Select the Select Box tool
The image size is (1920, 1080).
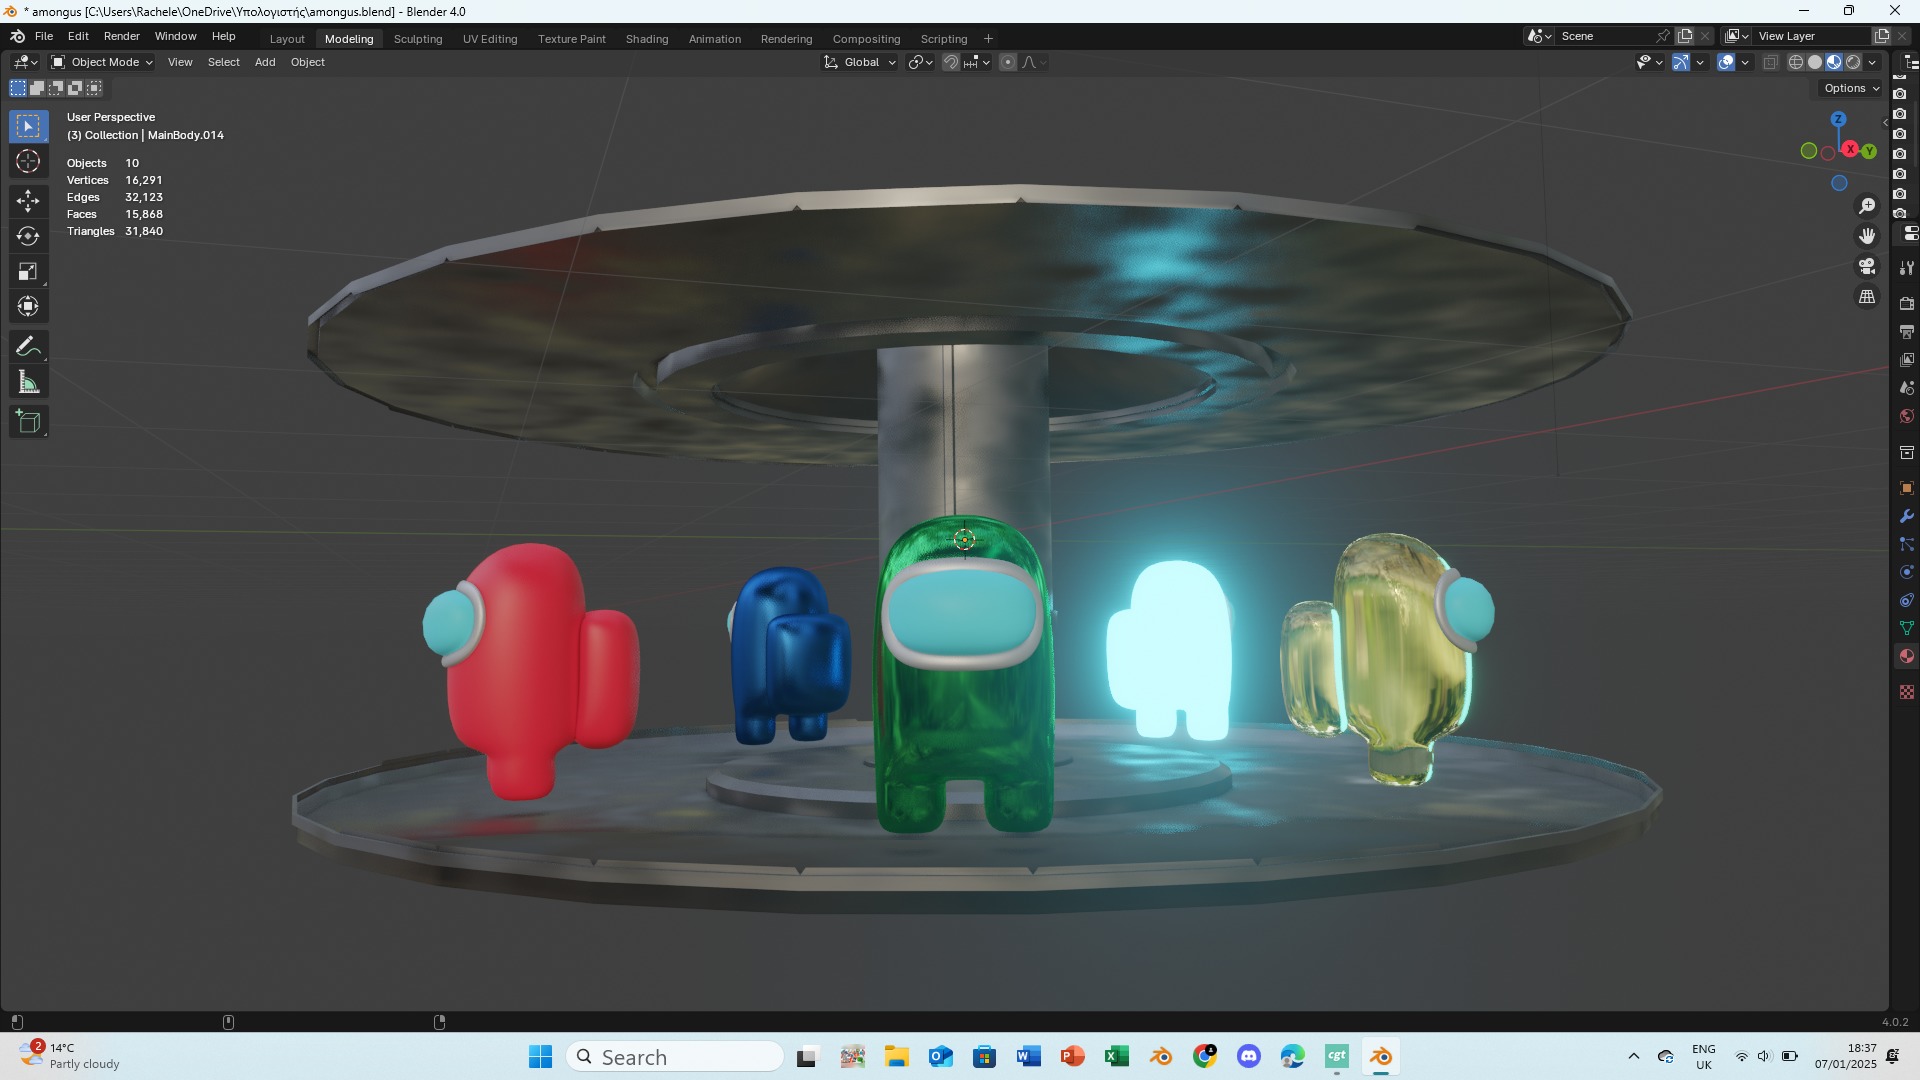(28, 126)
